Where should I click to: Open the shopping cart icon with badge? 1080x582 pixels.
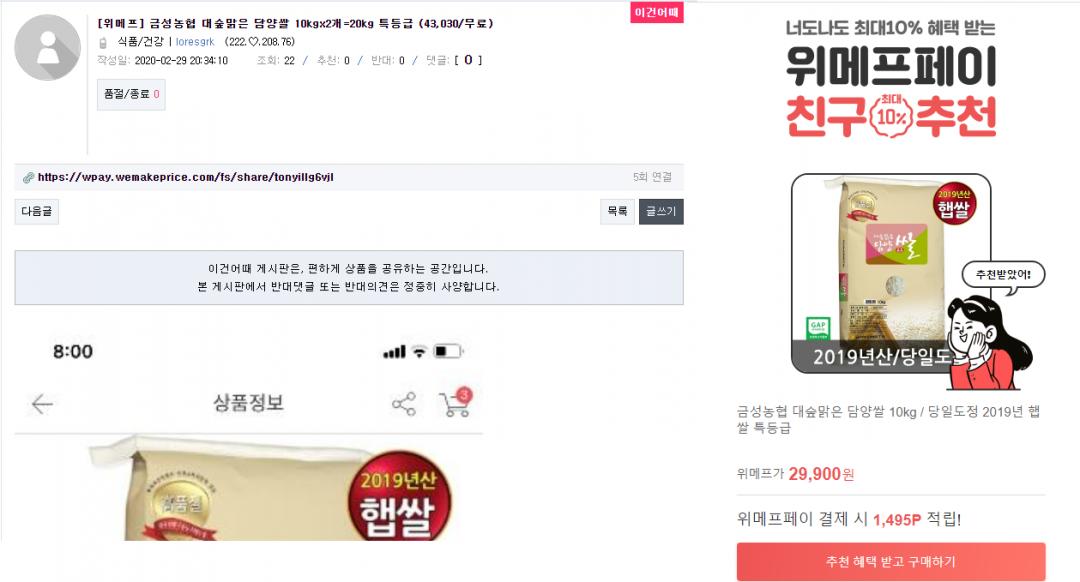455,402
